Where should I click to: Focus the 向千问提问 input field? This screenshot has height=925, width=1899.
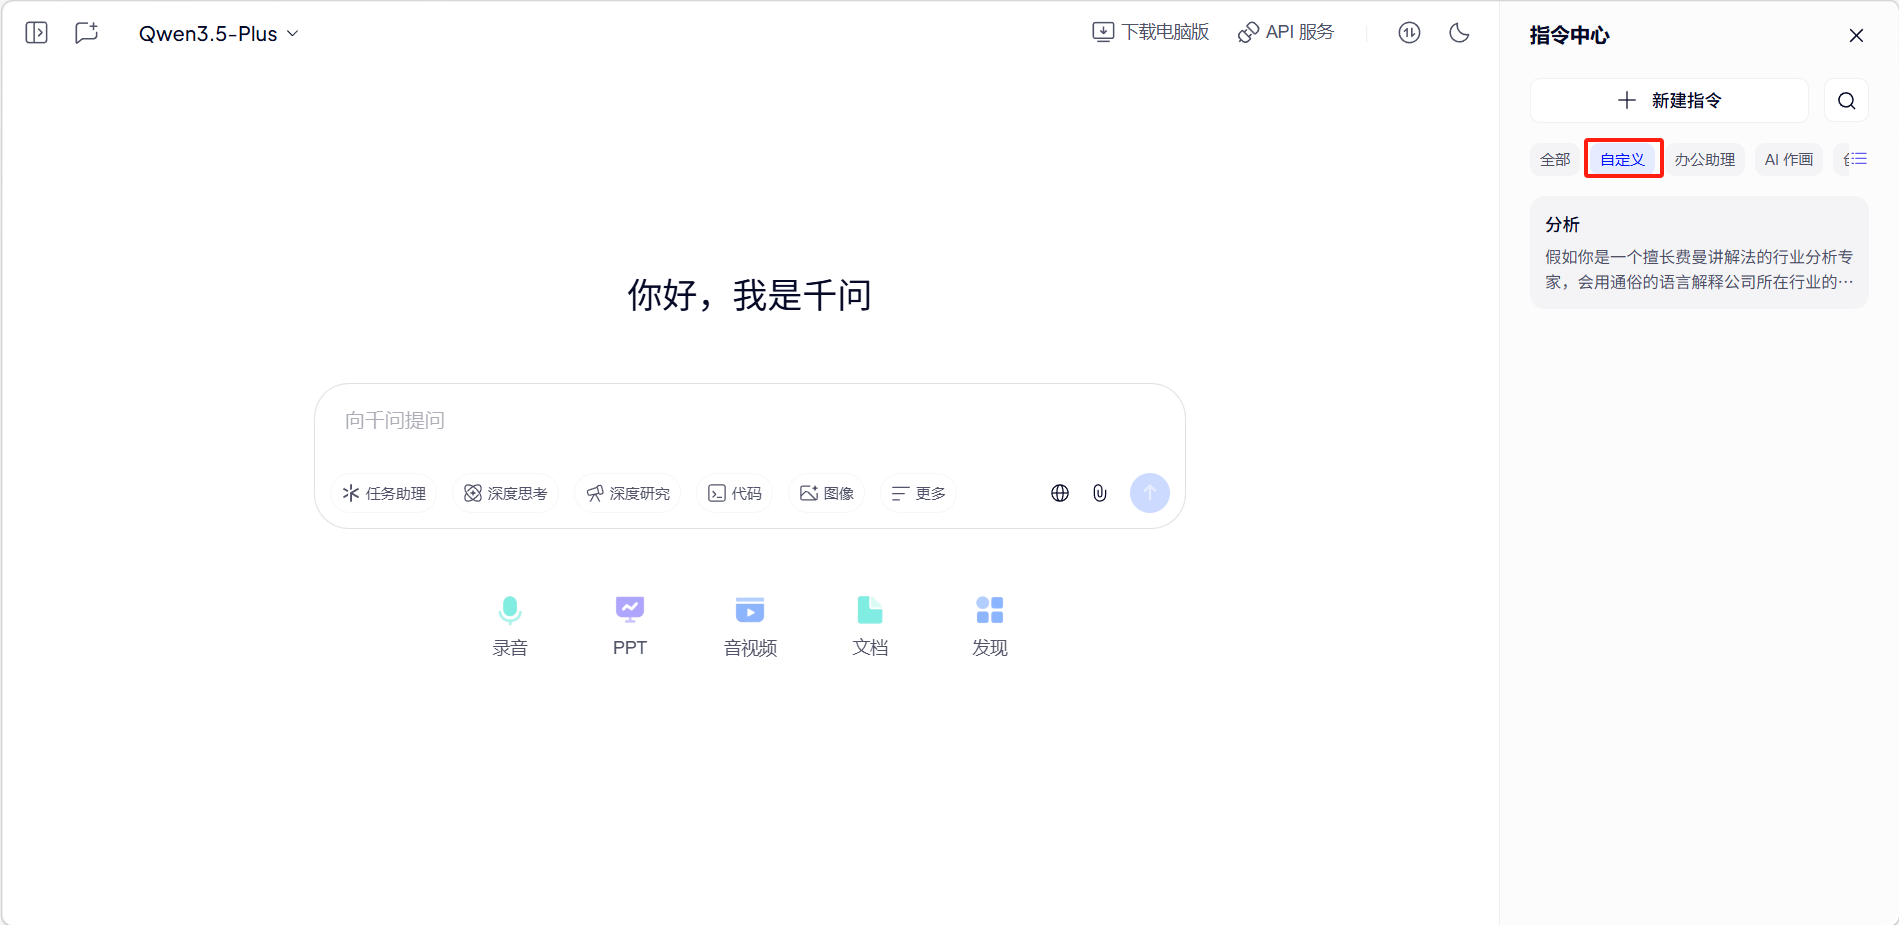(748, 421)
